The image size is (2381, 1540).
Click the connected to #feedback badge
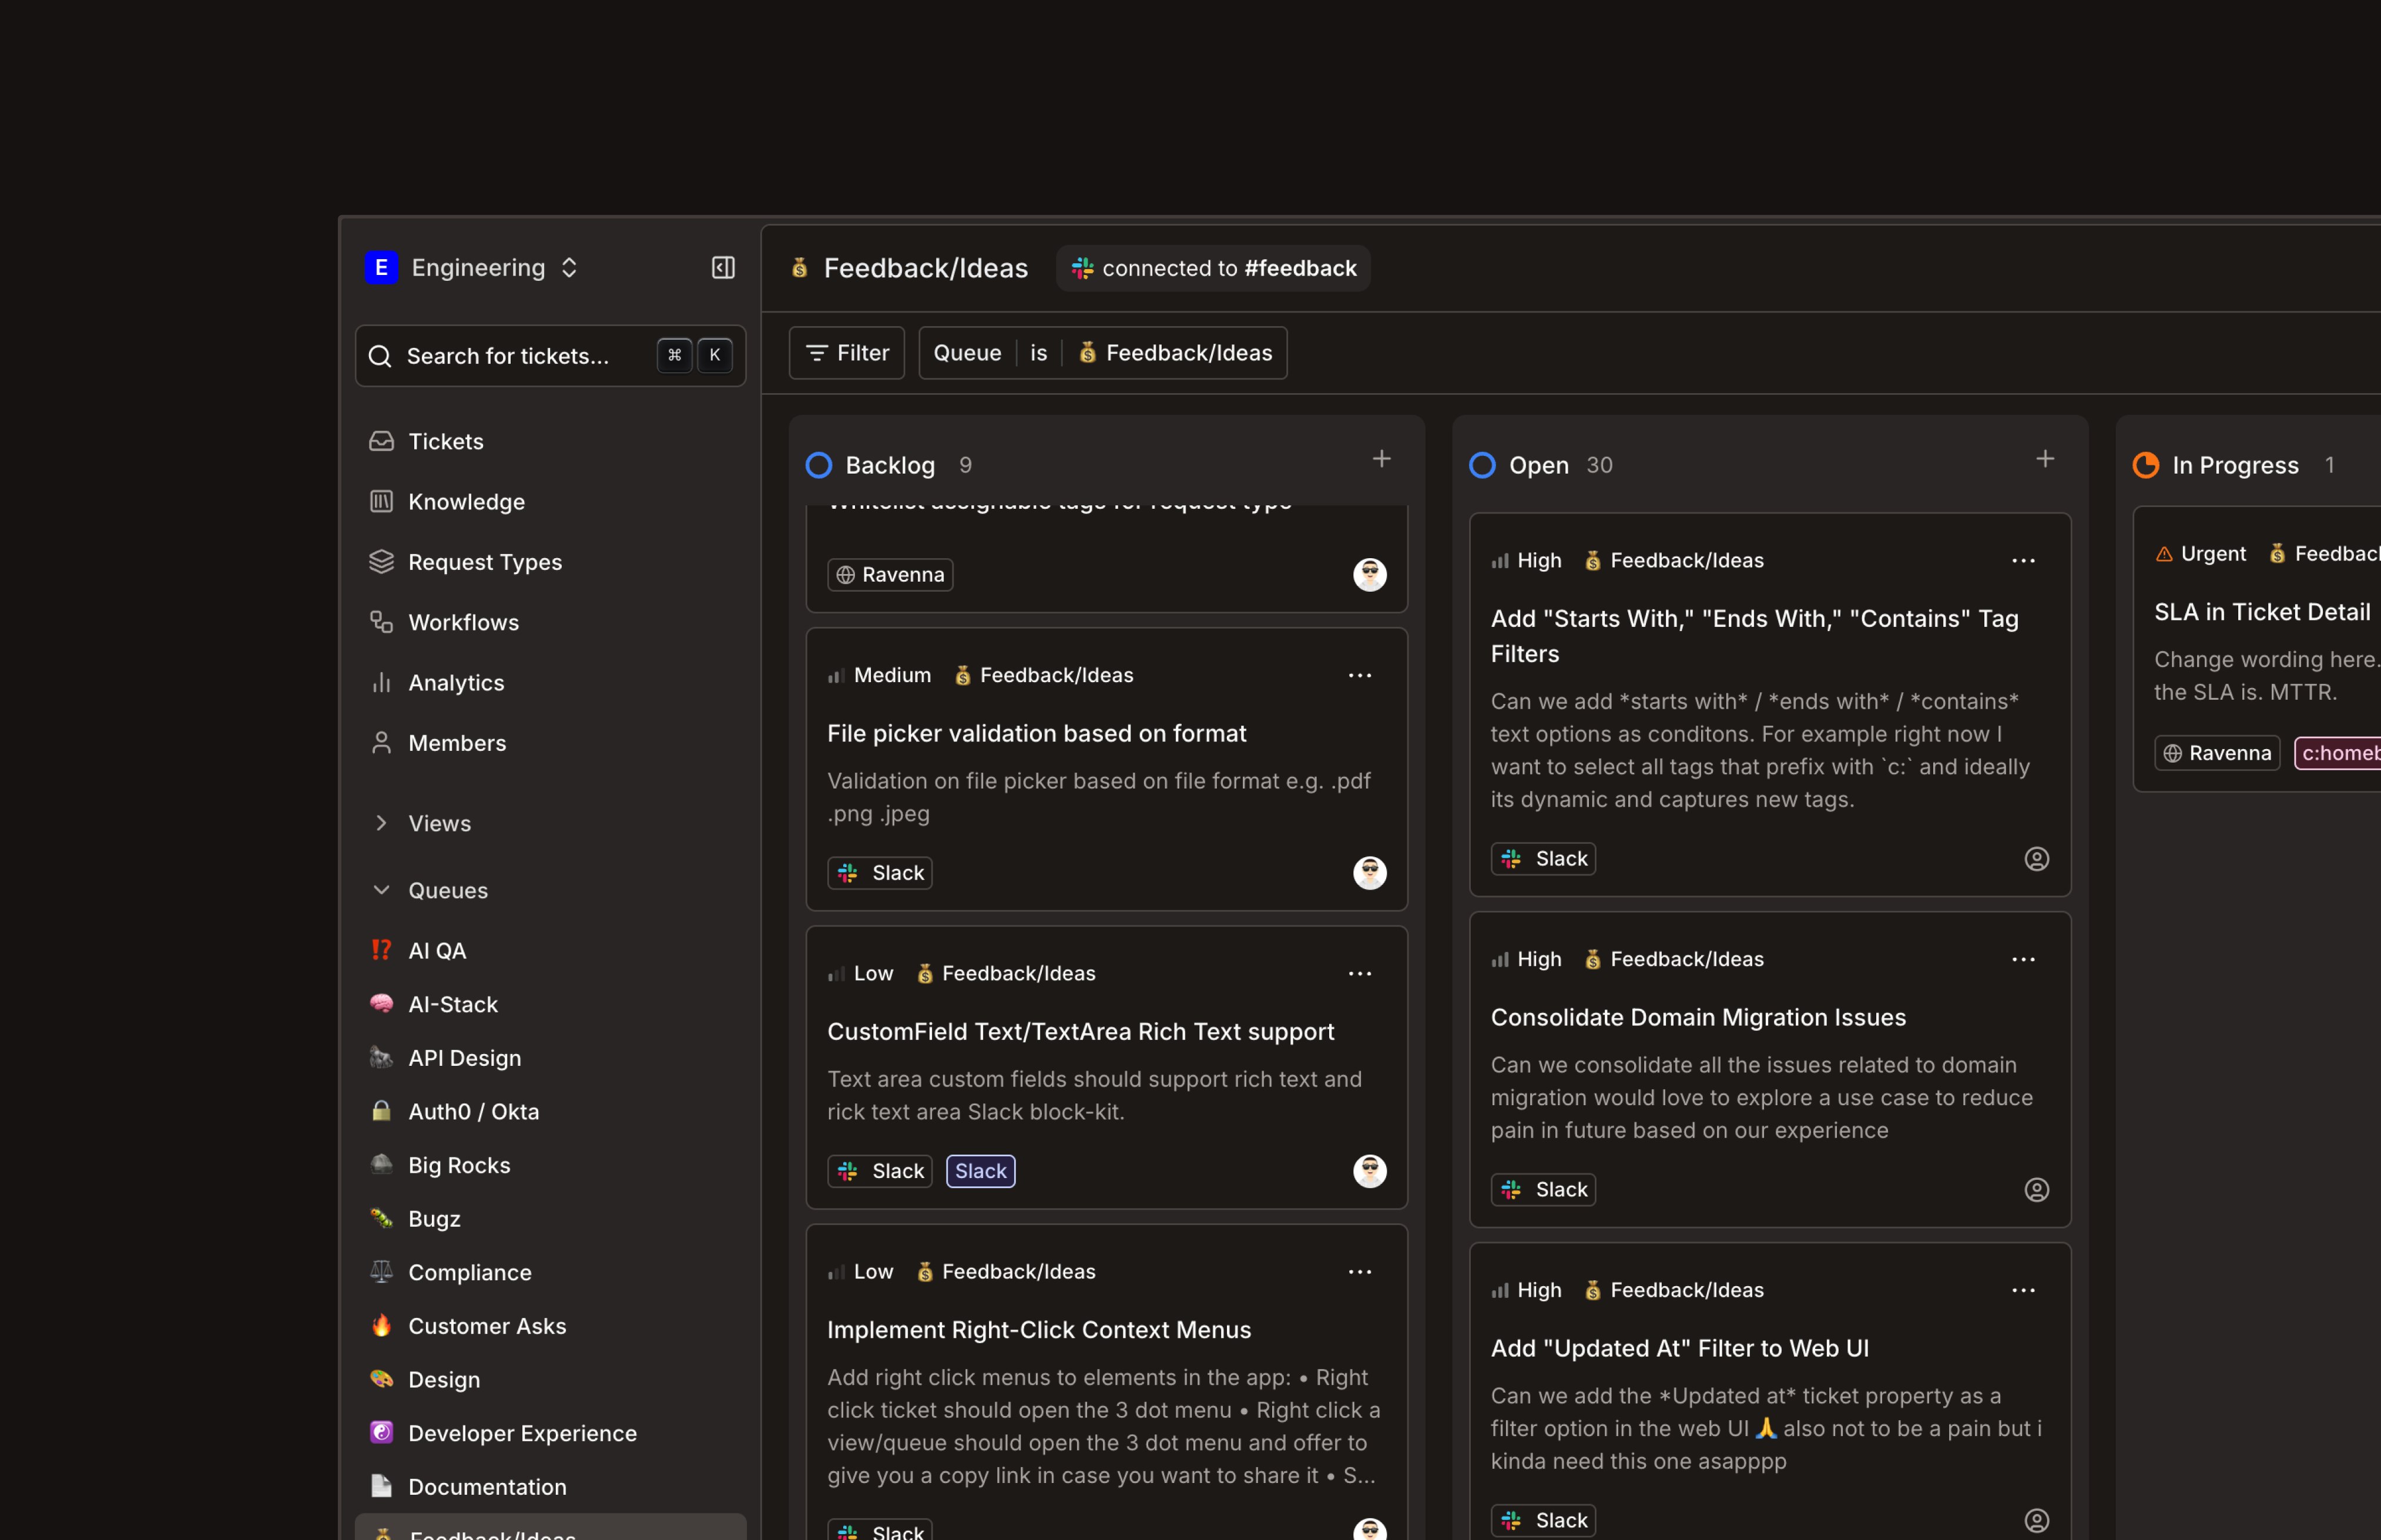click(x=1213, y=268)
